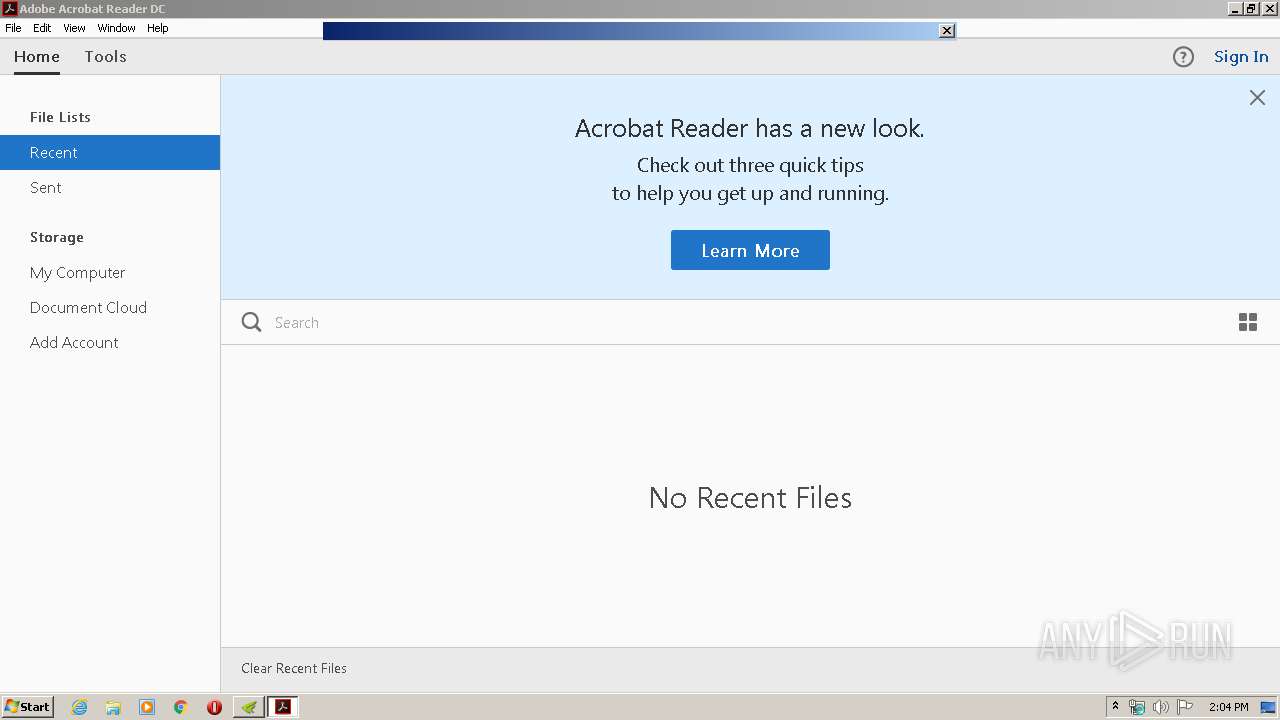The width and height of the screenshot is (1280, 720).
Task: Select the green arrow app in taskbar
Action: click(x=249, y=707)
